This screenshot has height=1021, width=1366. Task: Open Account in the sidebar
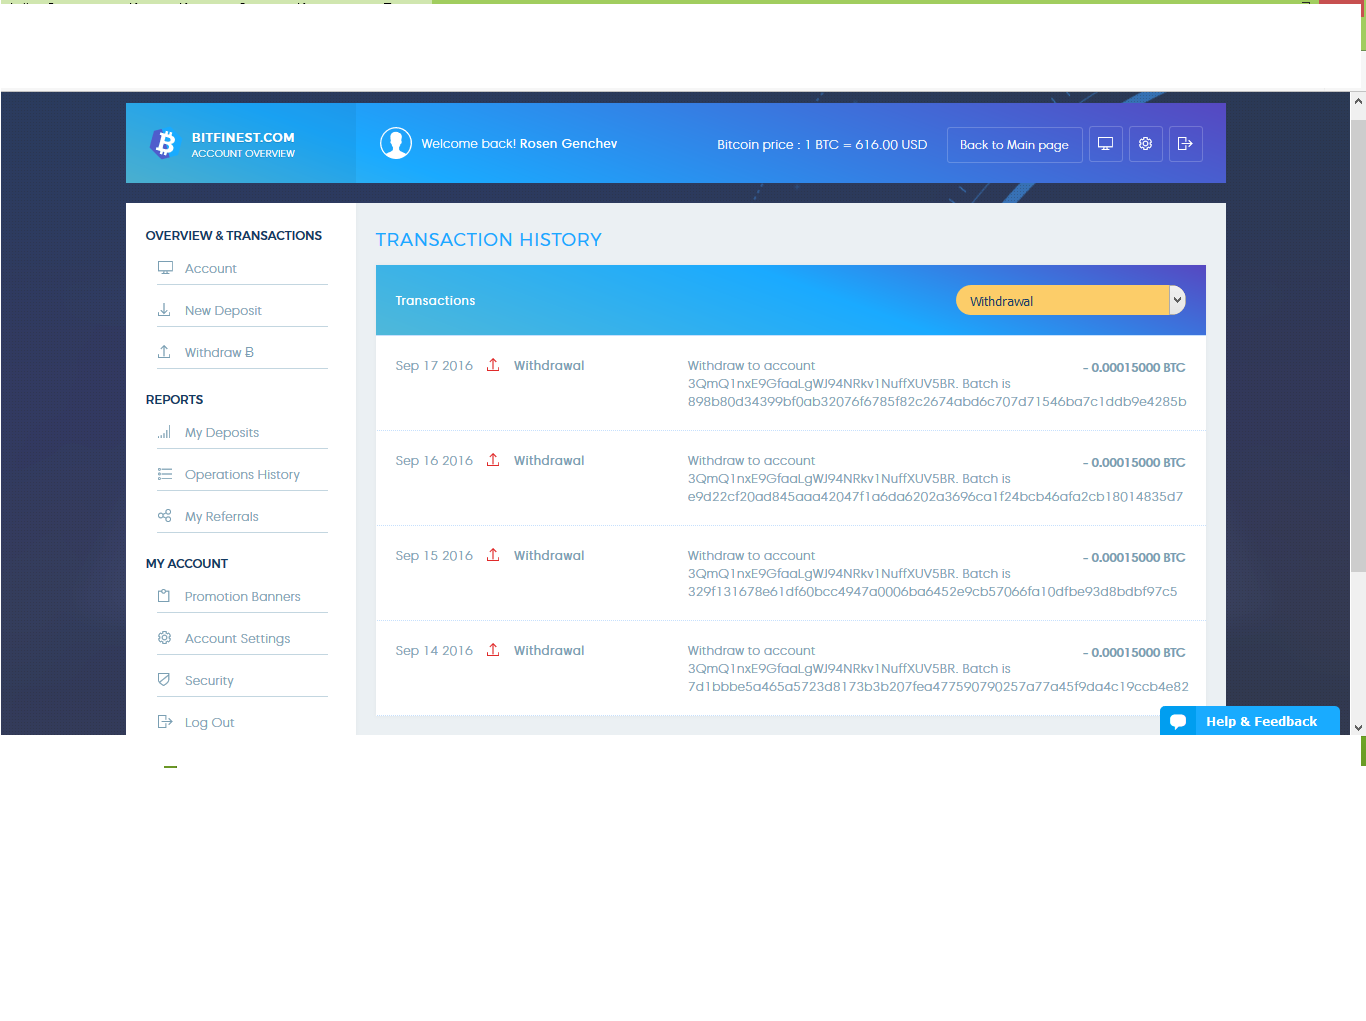pos(210,269)
